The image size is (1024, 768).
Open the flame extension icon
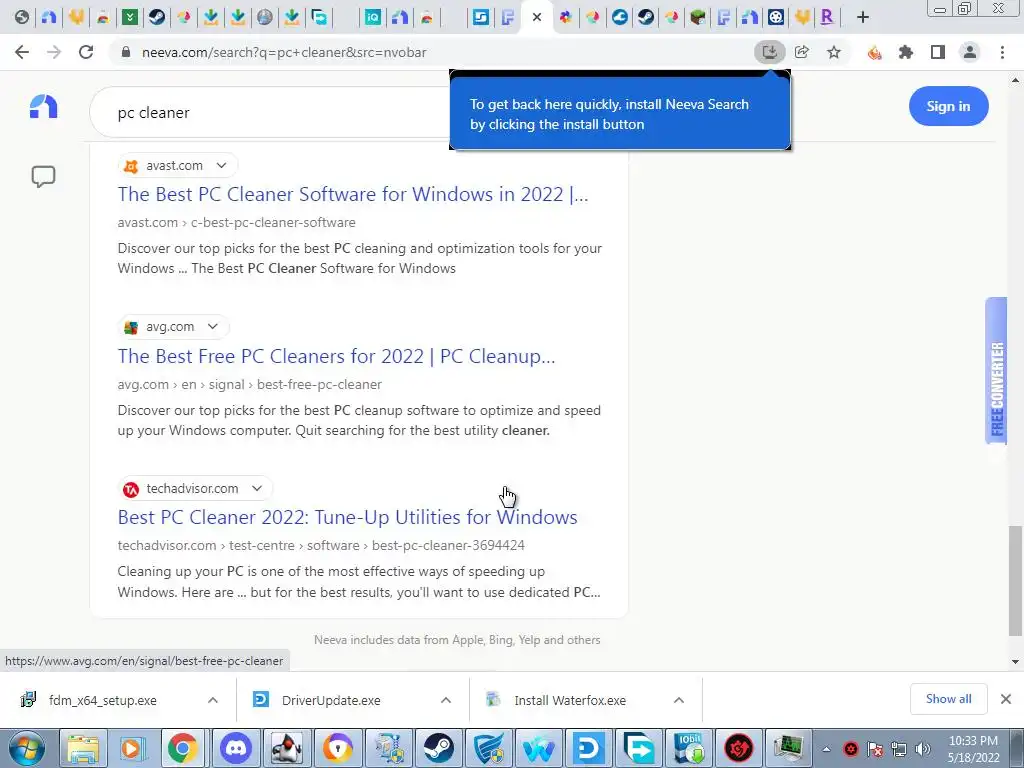click(x=874, y=52)
